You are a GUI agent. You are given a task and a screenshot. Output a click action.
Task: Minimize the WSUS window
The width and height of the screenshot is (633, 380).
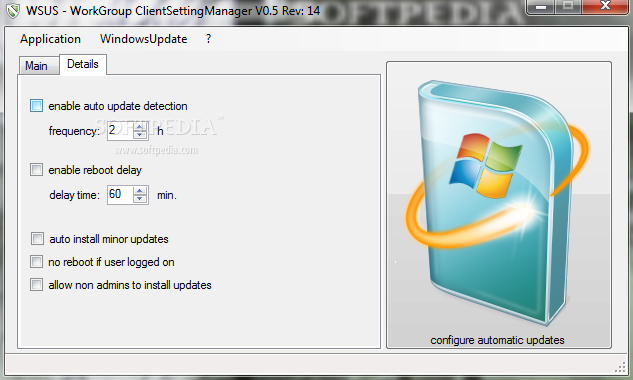[541, 6]
